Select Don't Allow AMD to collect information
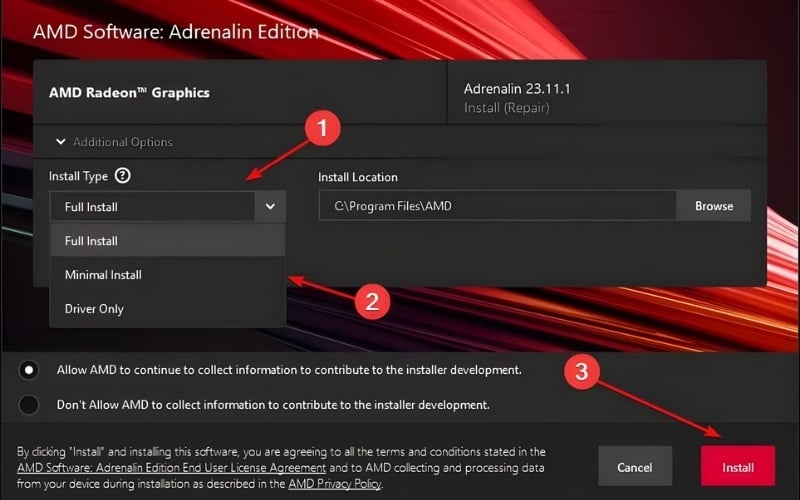Viewport: 800px width, 500px height. (29, 405)
